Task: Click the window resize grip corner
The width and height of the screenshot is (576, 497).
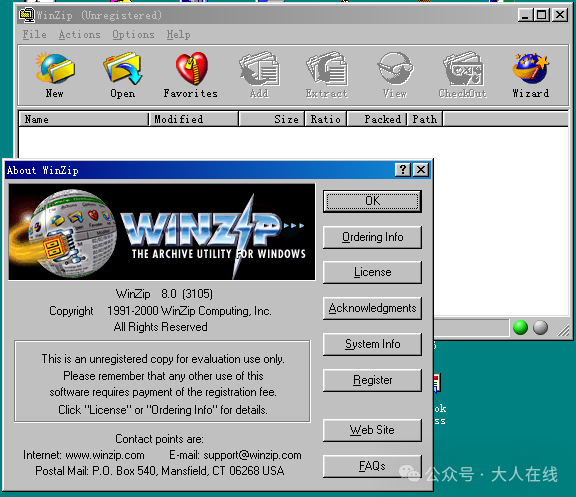Action: tap(563, 330)
